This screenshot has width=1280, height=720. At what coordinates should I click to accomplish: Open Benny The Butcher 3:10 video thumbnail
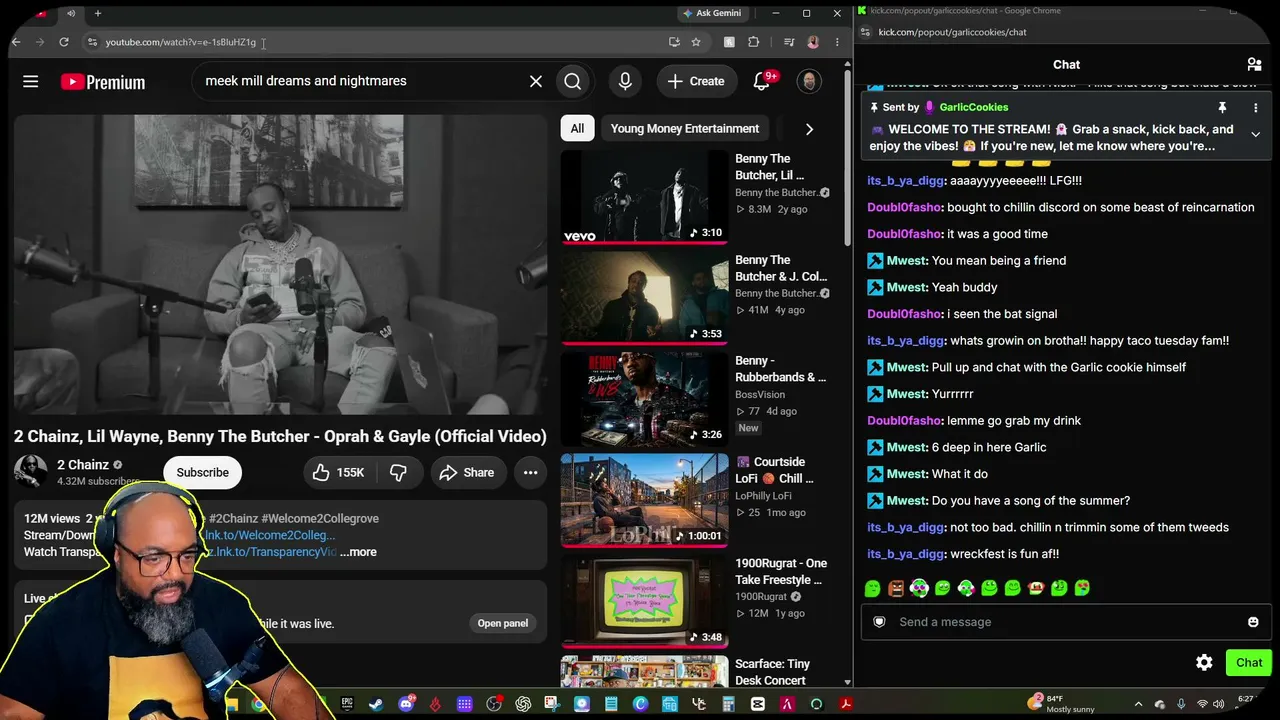[x=645, y=197]
